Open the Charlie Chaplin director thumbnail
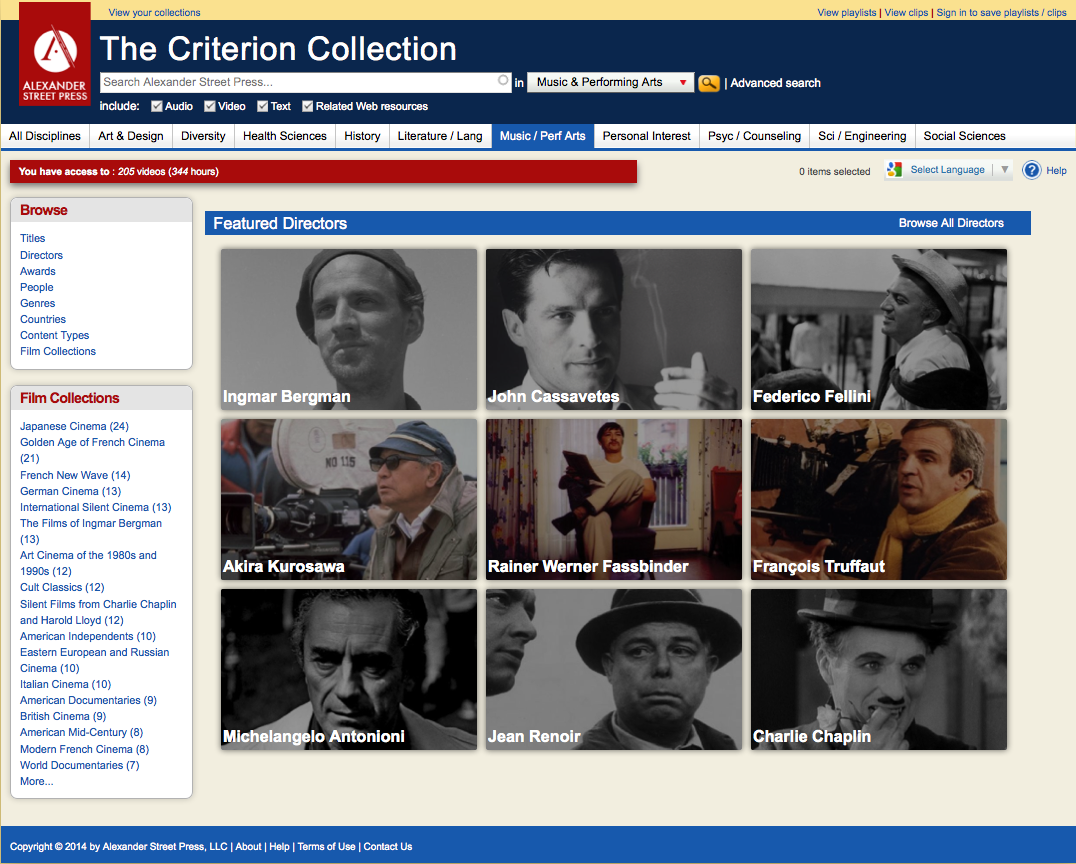Image resolution: width=1076 pixels, height=864 pixels. coord(878,669)
